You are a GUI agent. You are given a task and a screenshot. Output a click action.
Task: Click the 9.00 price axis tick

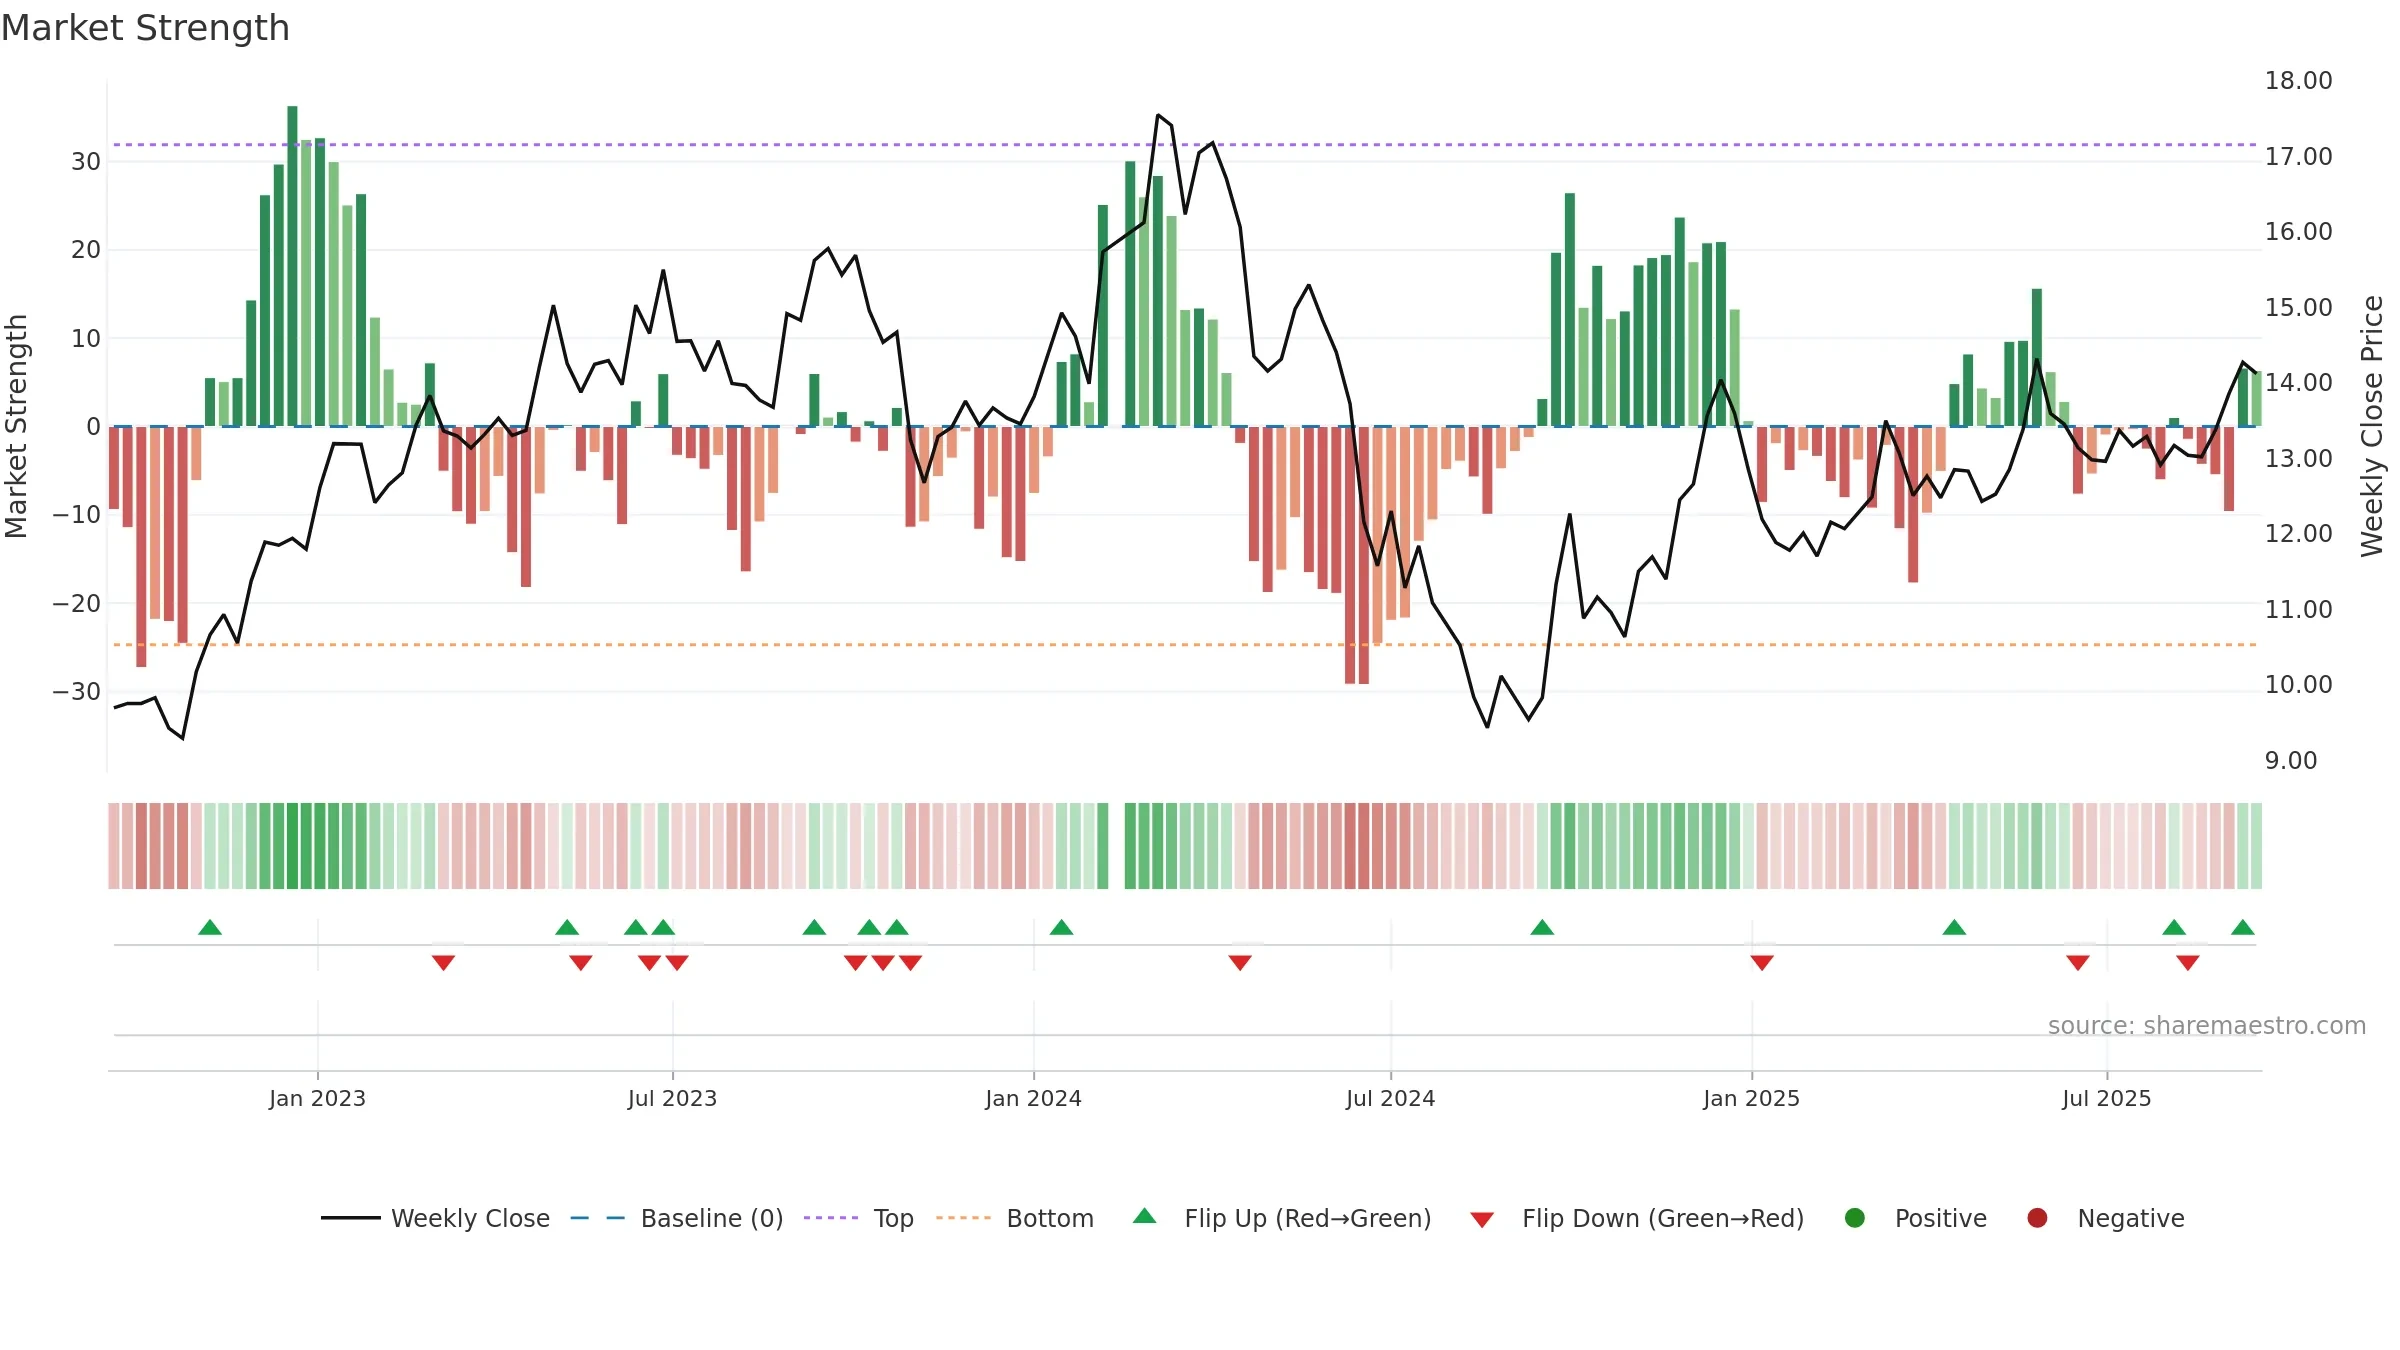pyautogui.click(x=2291, y=761)
